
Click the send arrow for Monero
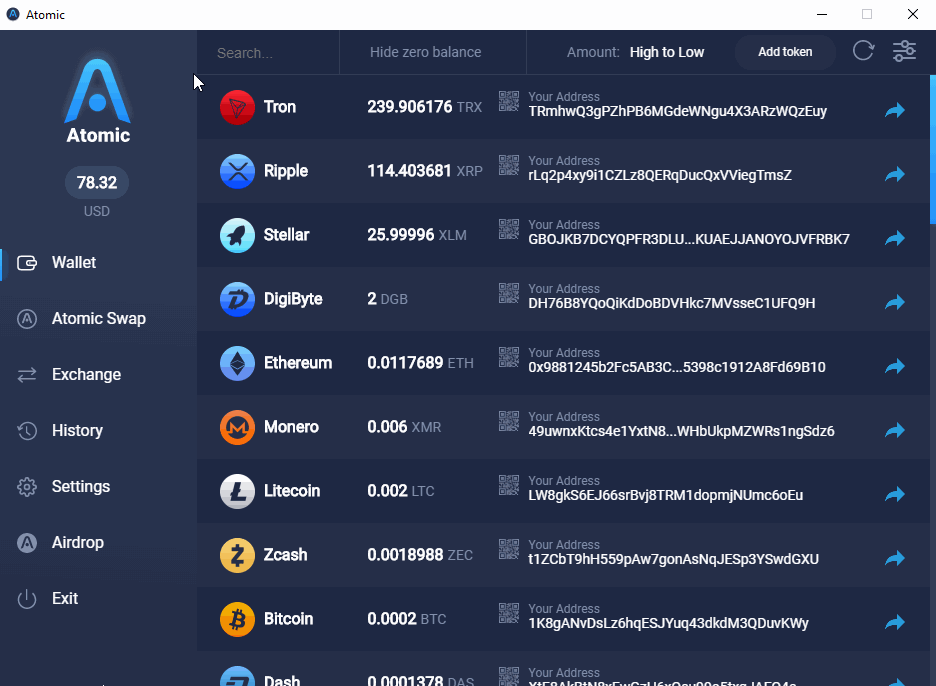895,430
